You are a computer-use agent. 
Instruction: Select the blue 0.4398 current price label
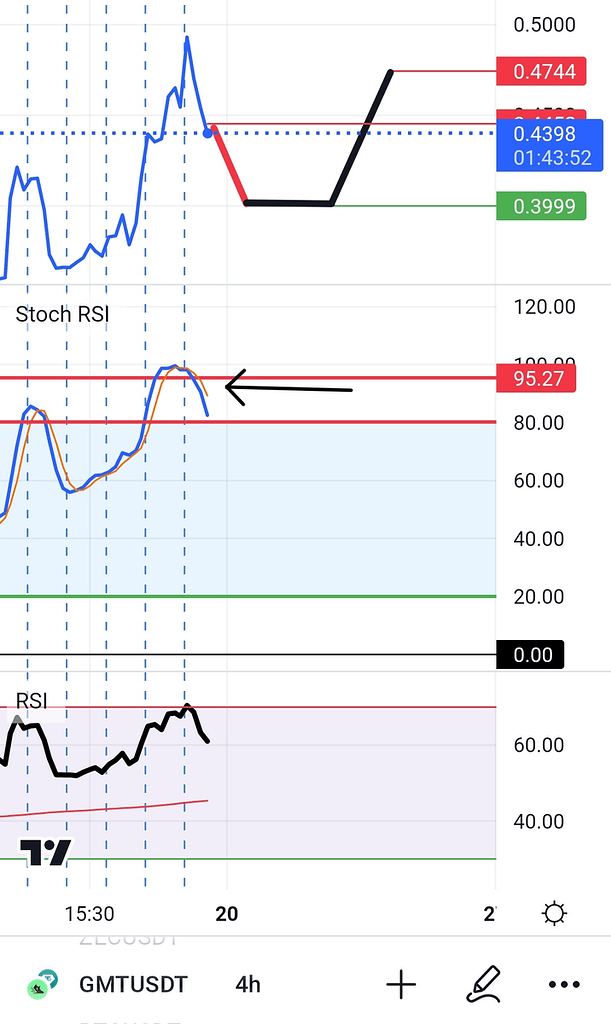[x=552, y=145]
